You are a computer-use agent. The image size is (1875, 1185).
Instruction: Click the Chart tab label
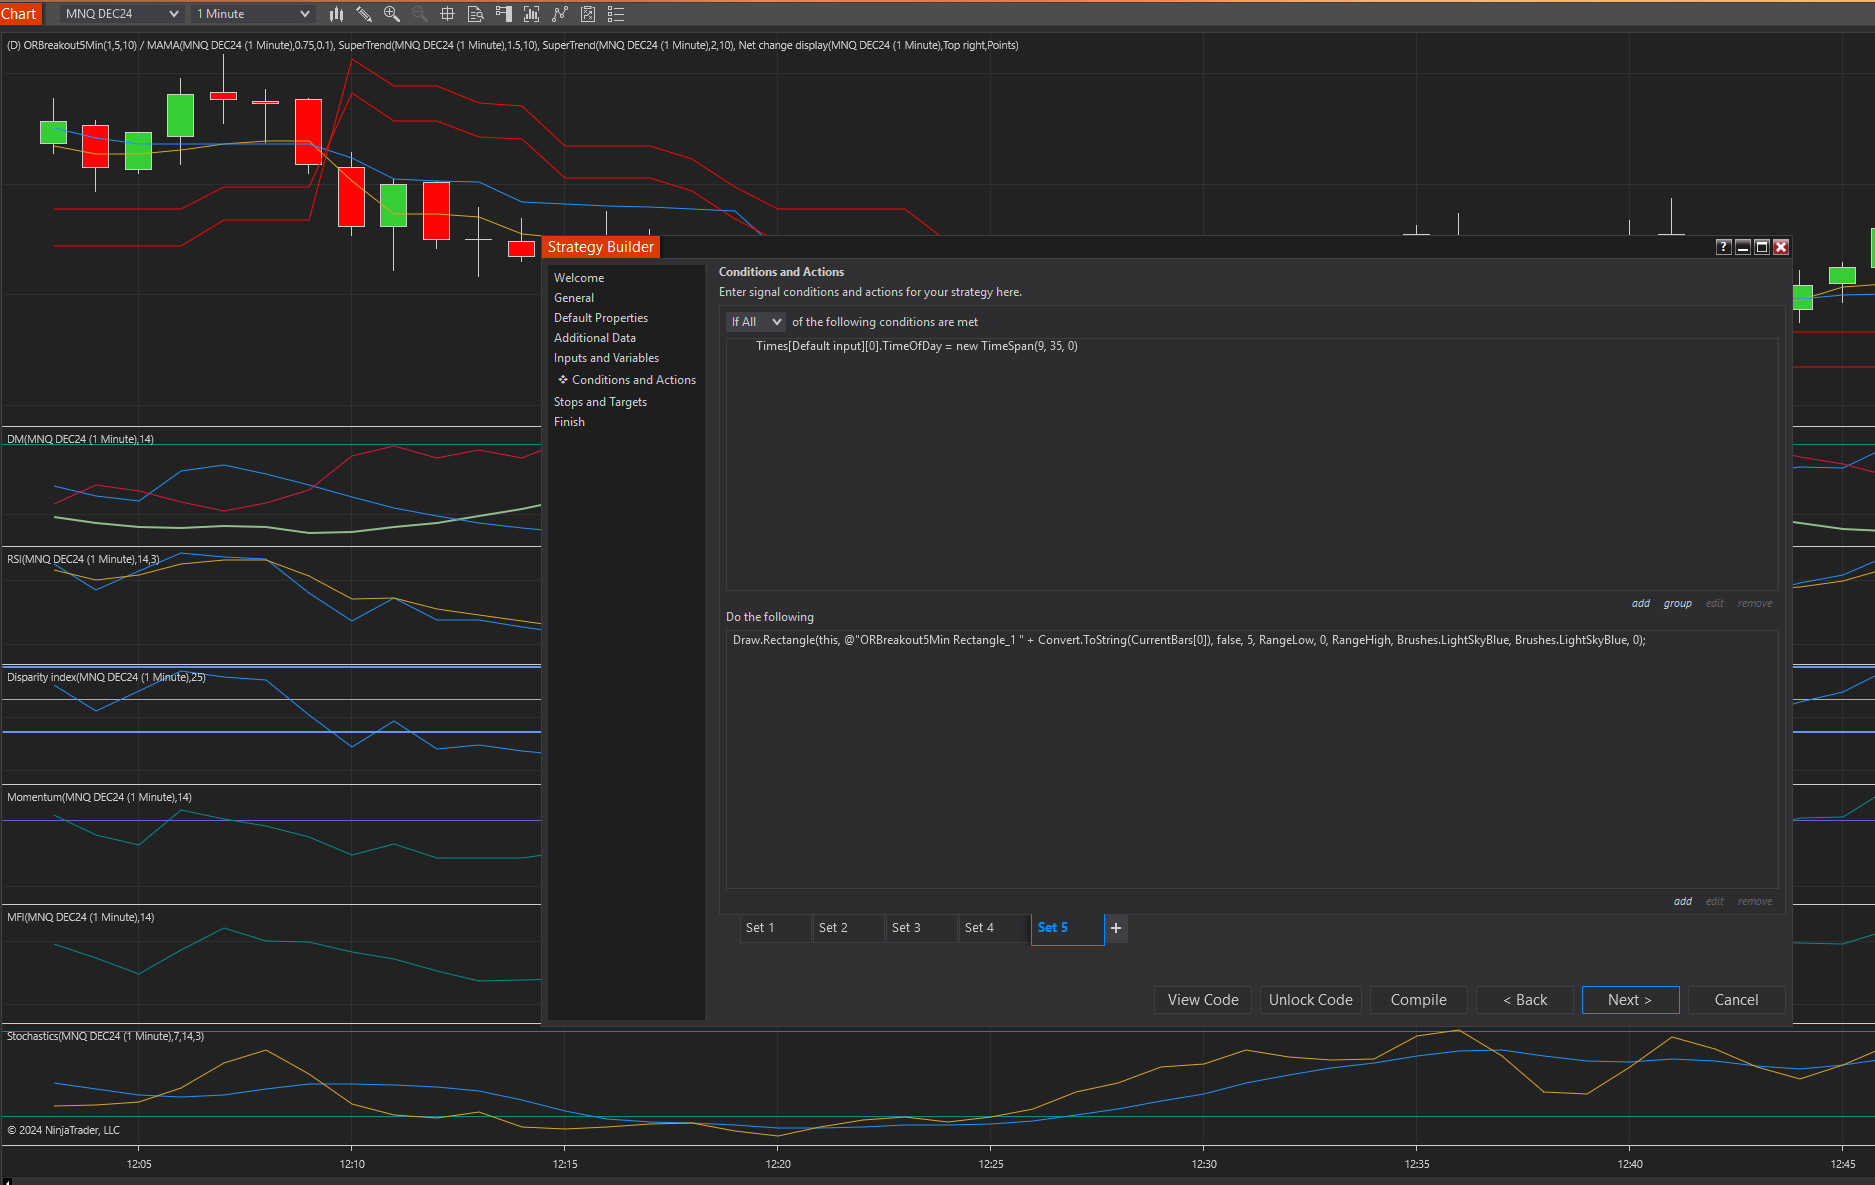tap(19, 14)
